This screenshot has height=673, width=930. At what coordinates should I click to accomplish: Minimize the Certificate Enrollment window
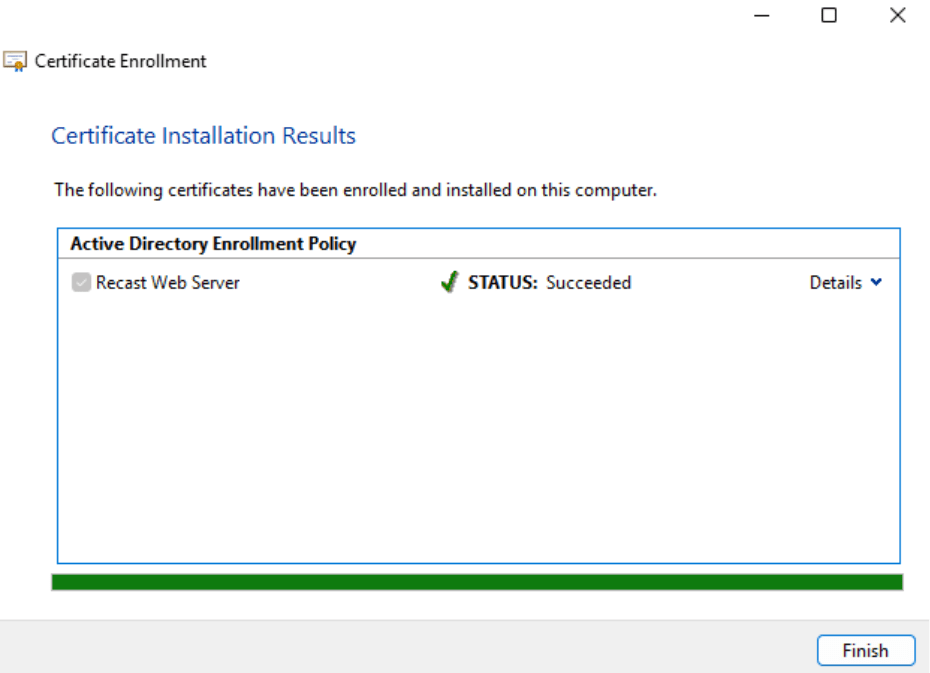762,16
